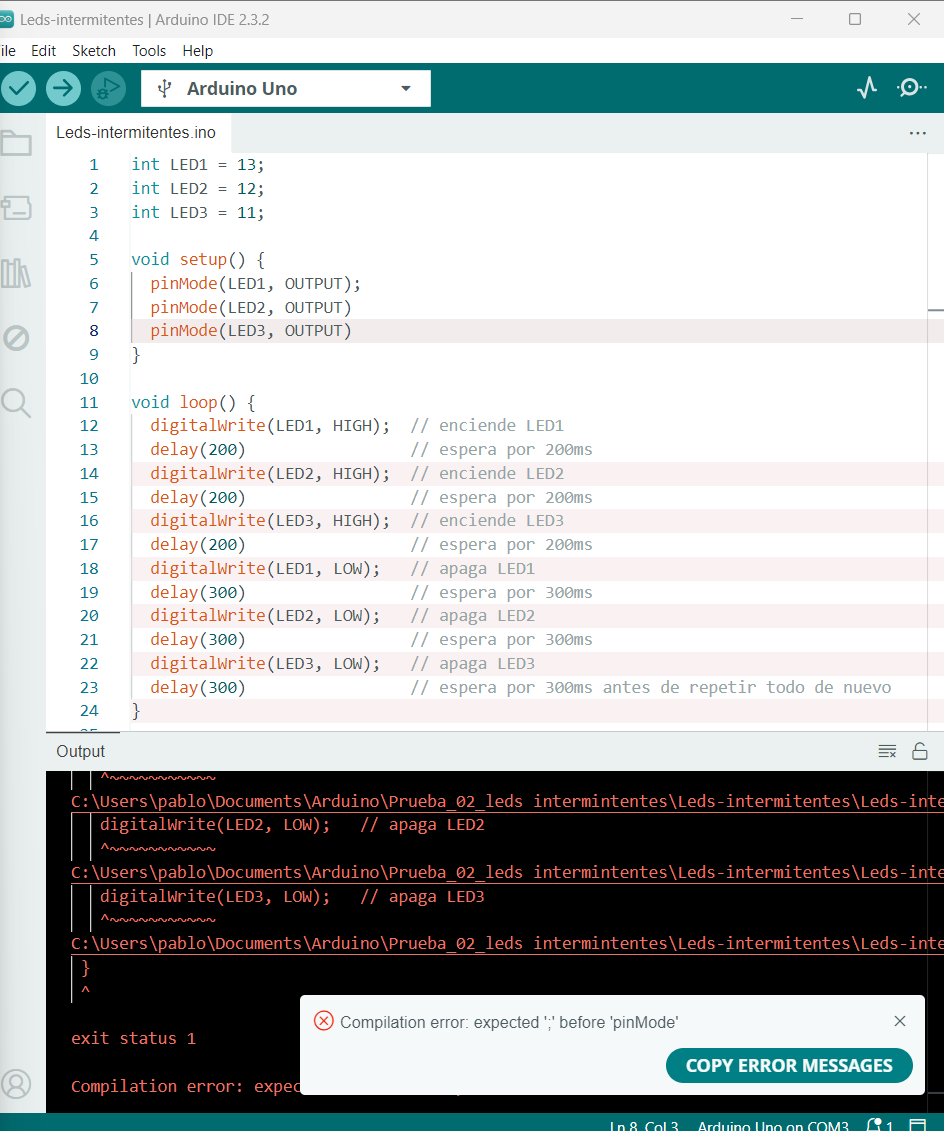Open the Sketch menu

pyautogui.click(x=94, y=50)
